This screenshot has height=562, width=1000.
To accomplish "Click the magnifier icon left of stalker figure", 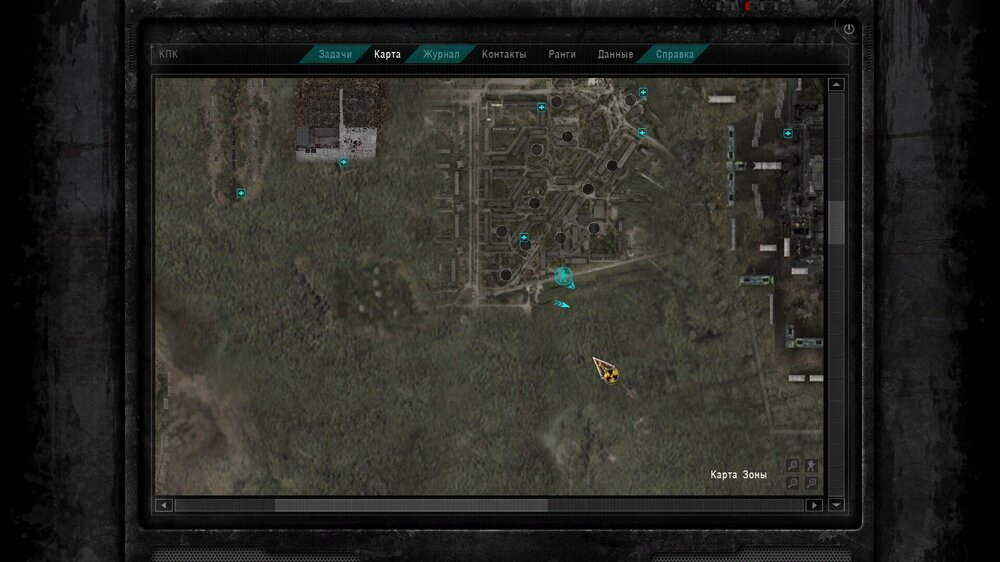I will 793,465.
